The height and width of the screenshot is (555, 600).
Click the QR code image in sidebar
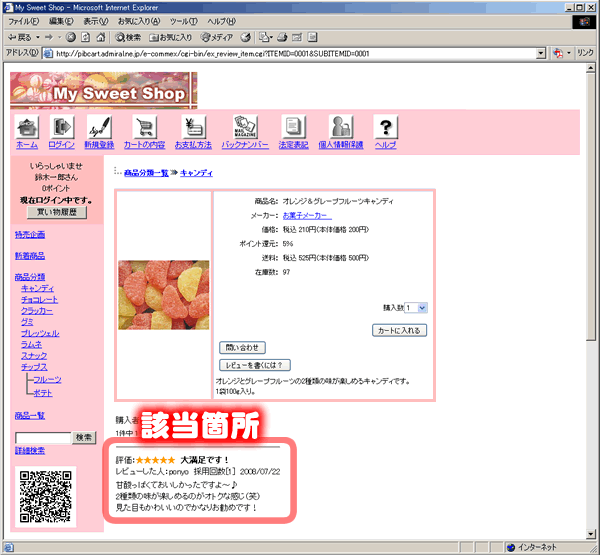tap(46, 496)
